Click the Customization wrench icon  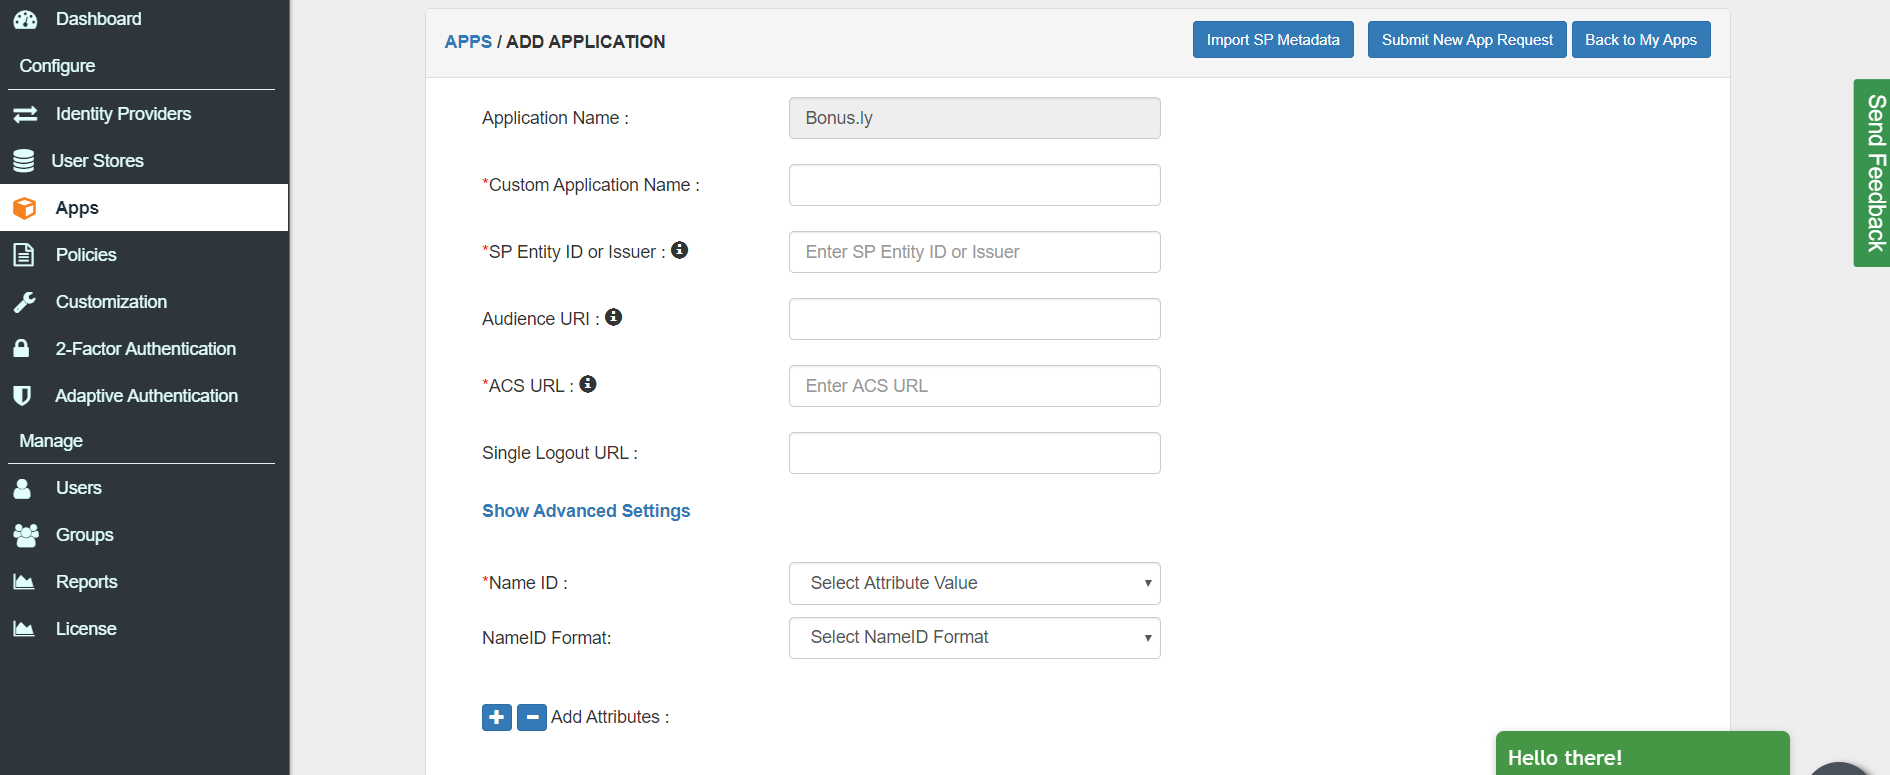[x=25, y=302]
